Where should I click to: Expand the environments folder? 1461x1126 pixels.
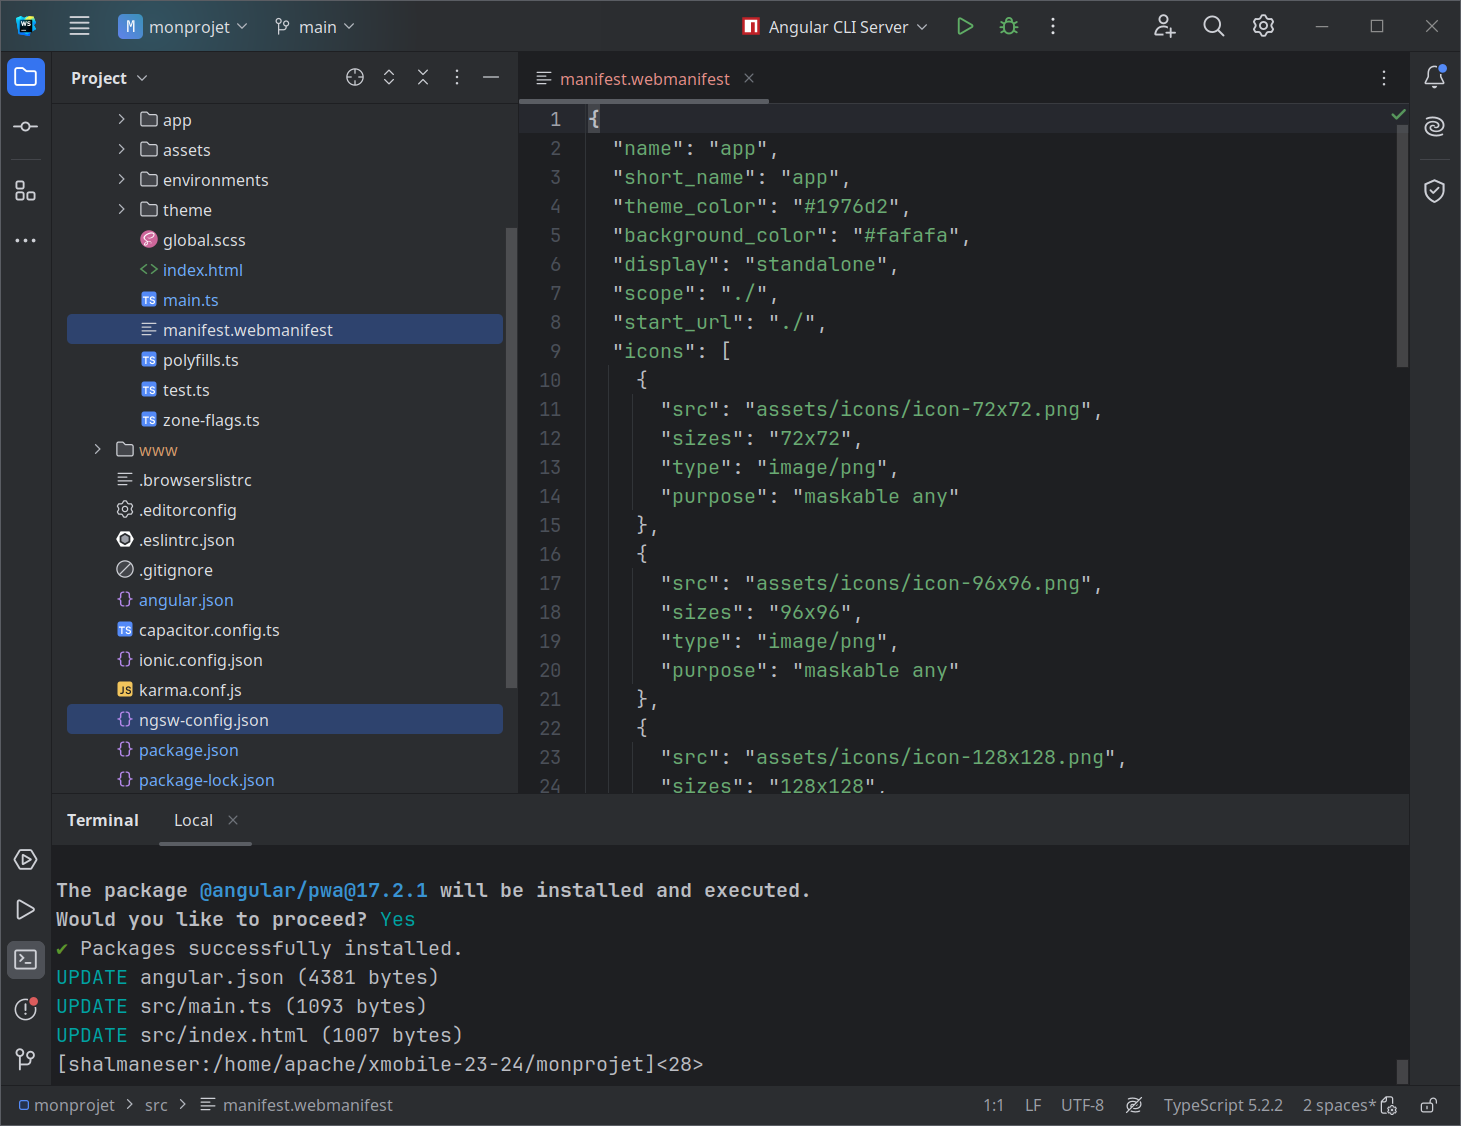(x=122, y=180)
